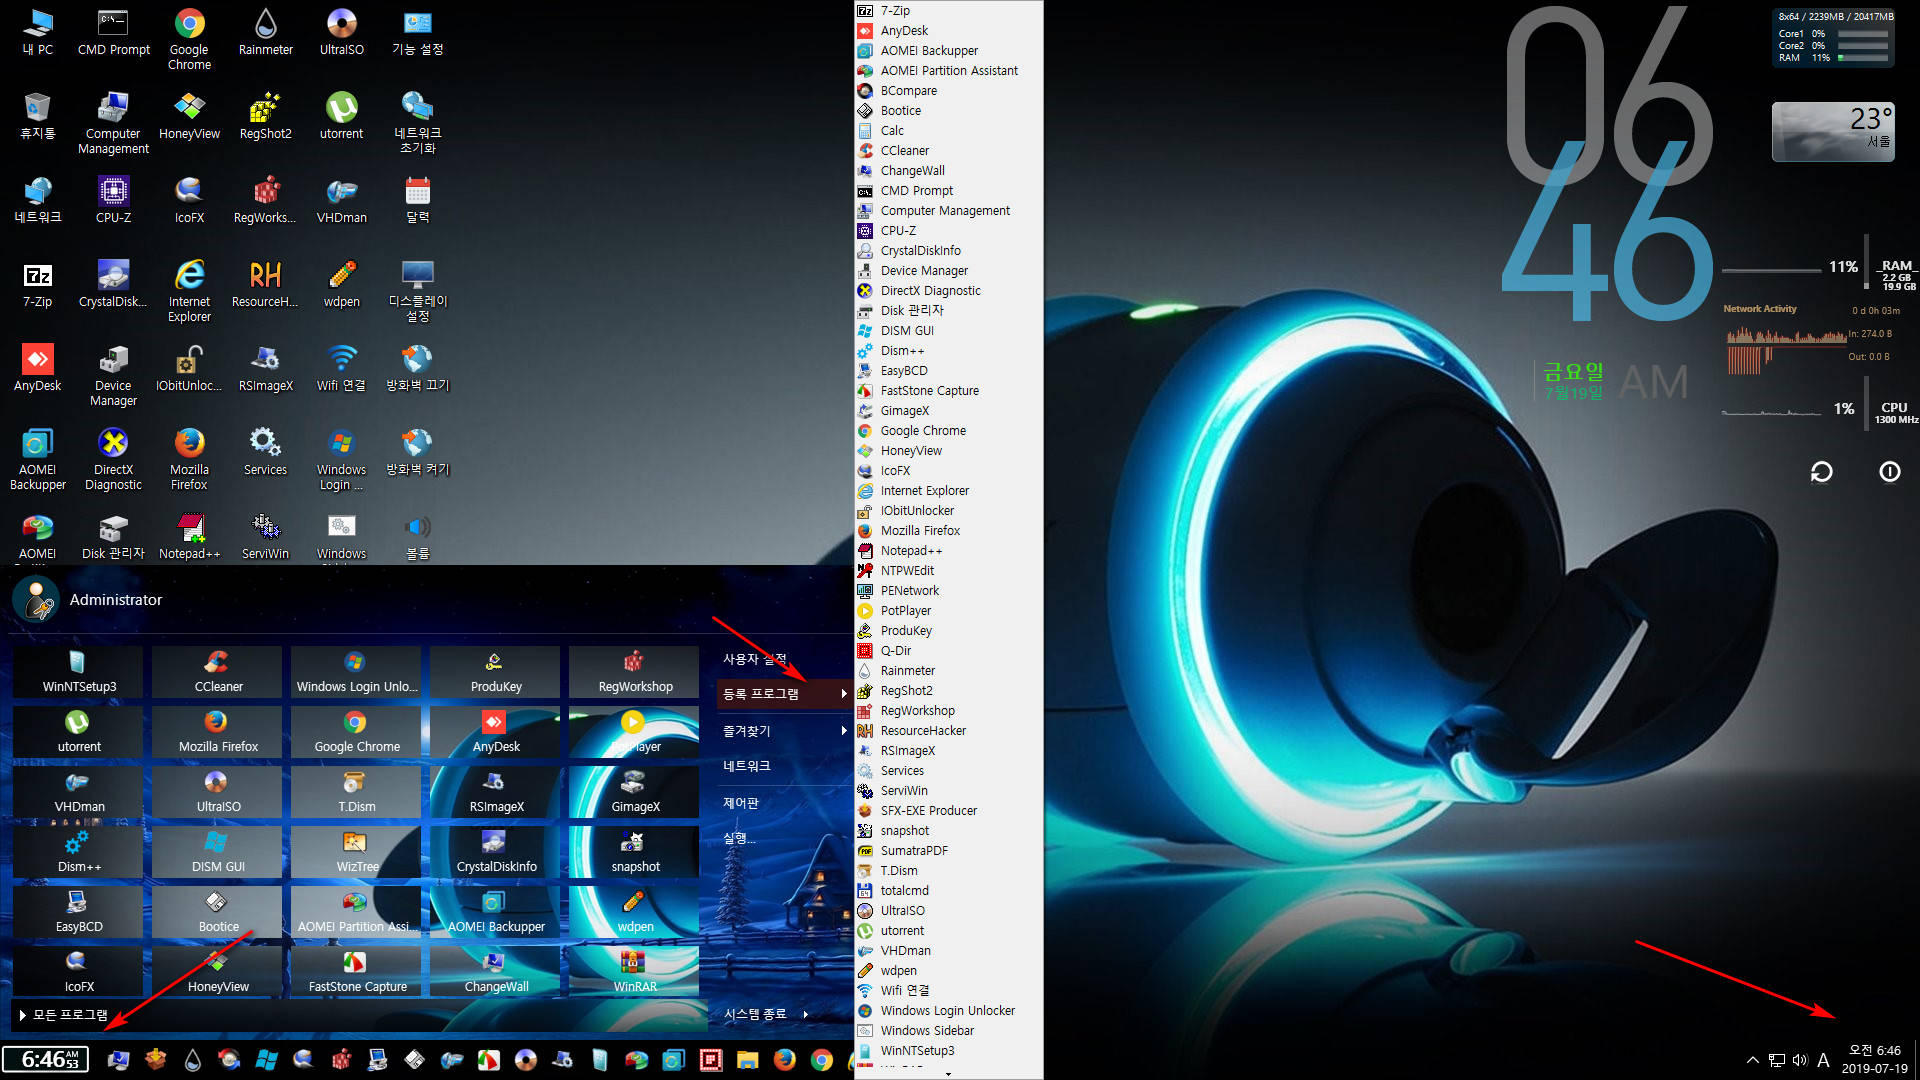The width and height of the screenshot is (1920, 1080).
Task: Click the bottom scroll arrow of the program list
Action: 948,1074
